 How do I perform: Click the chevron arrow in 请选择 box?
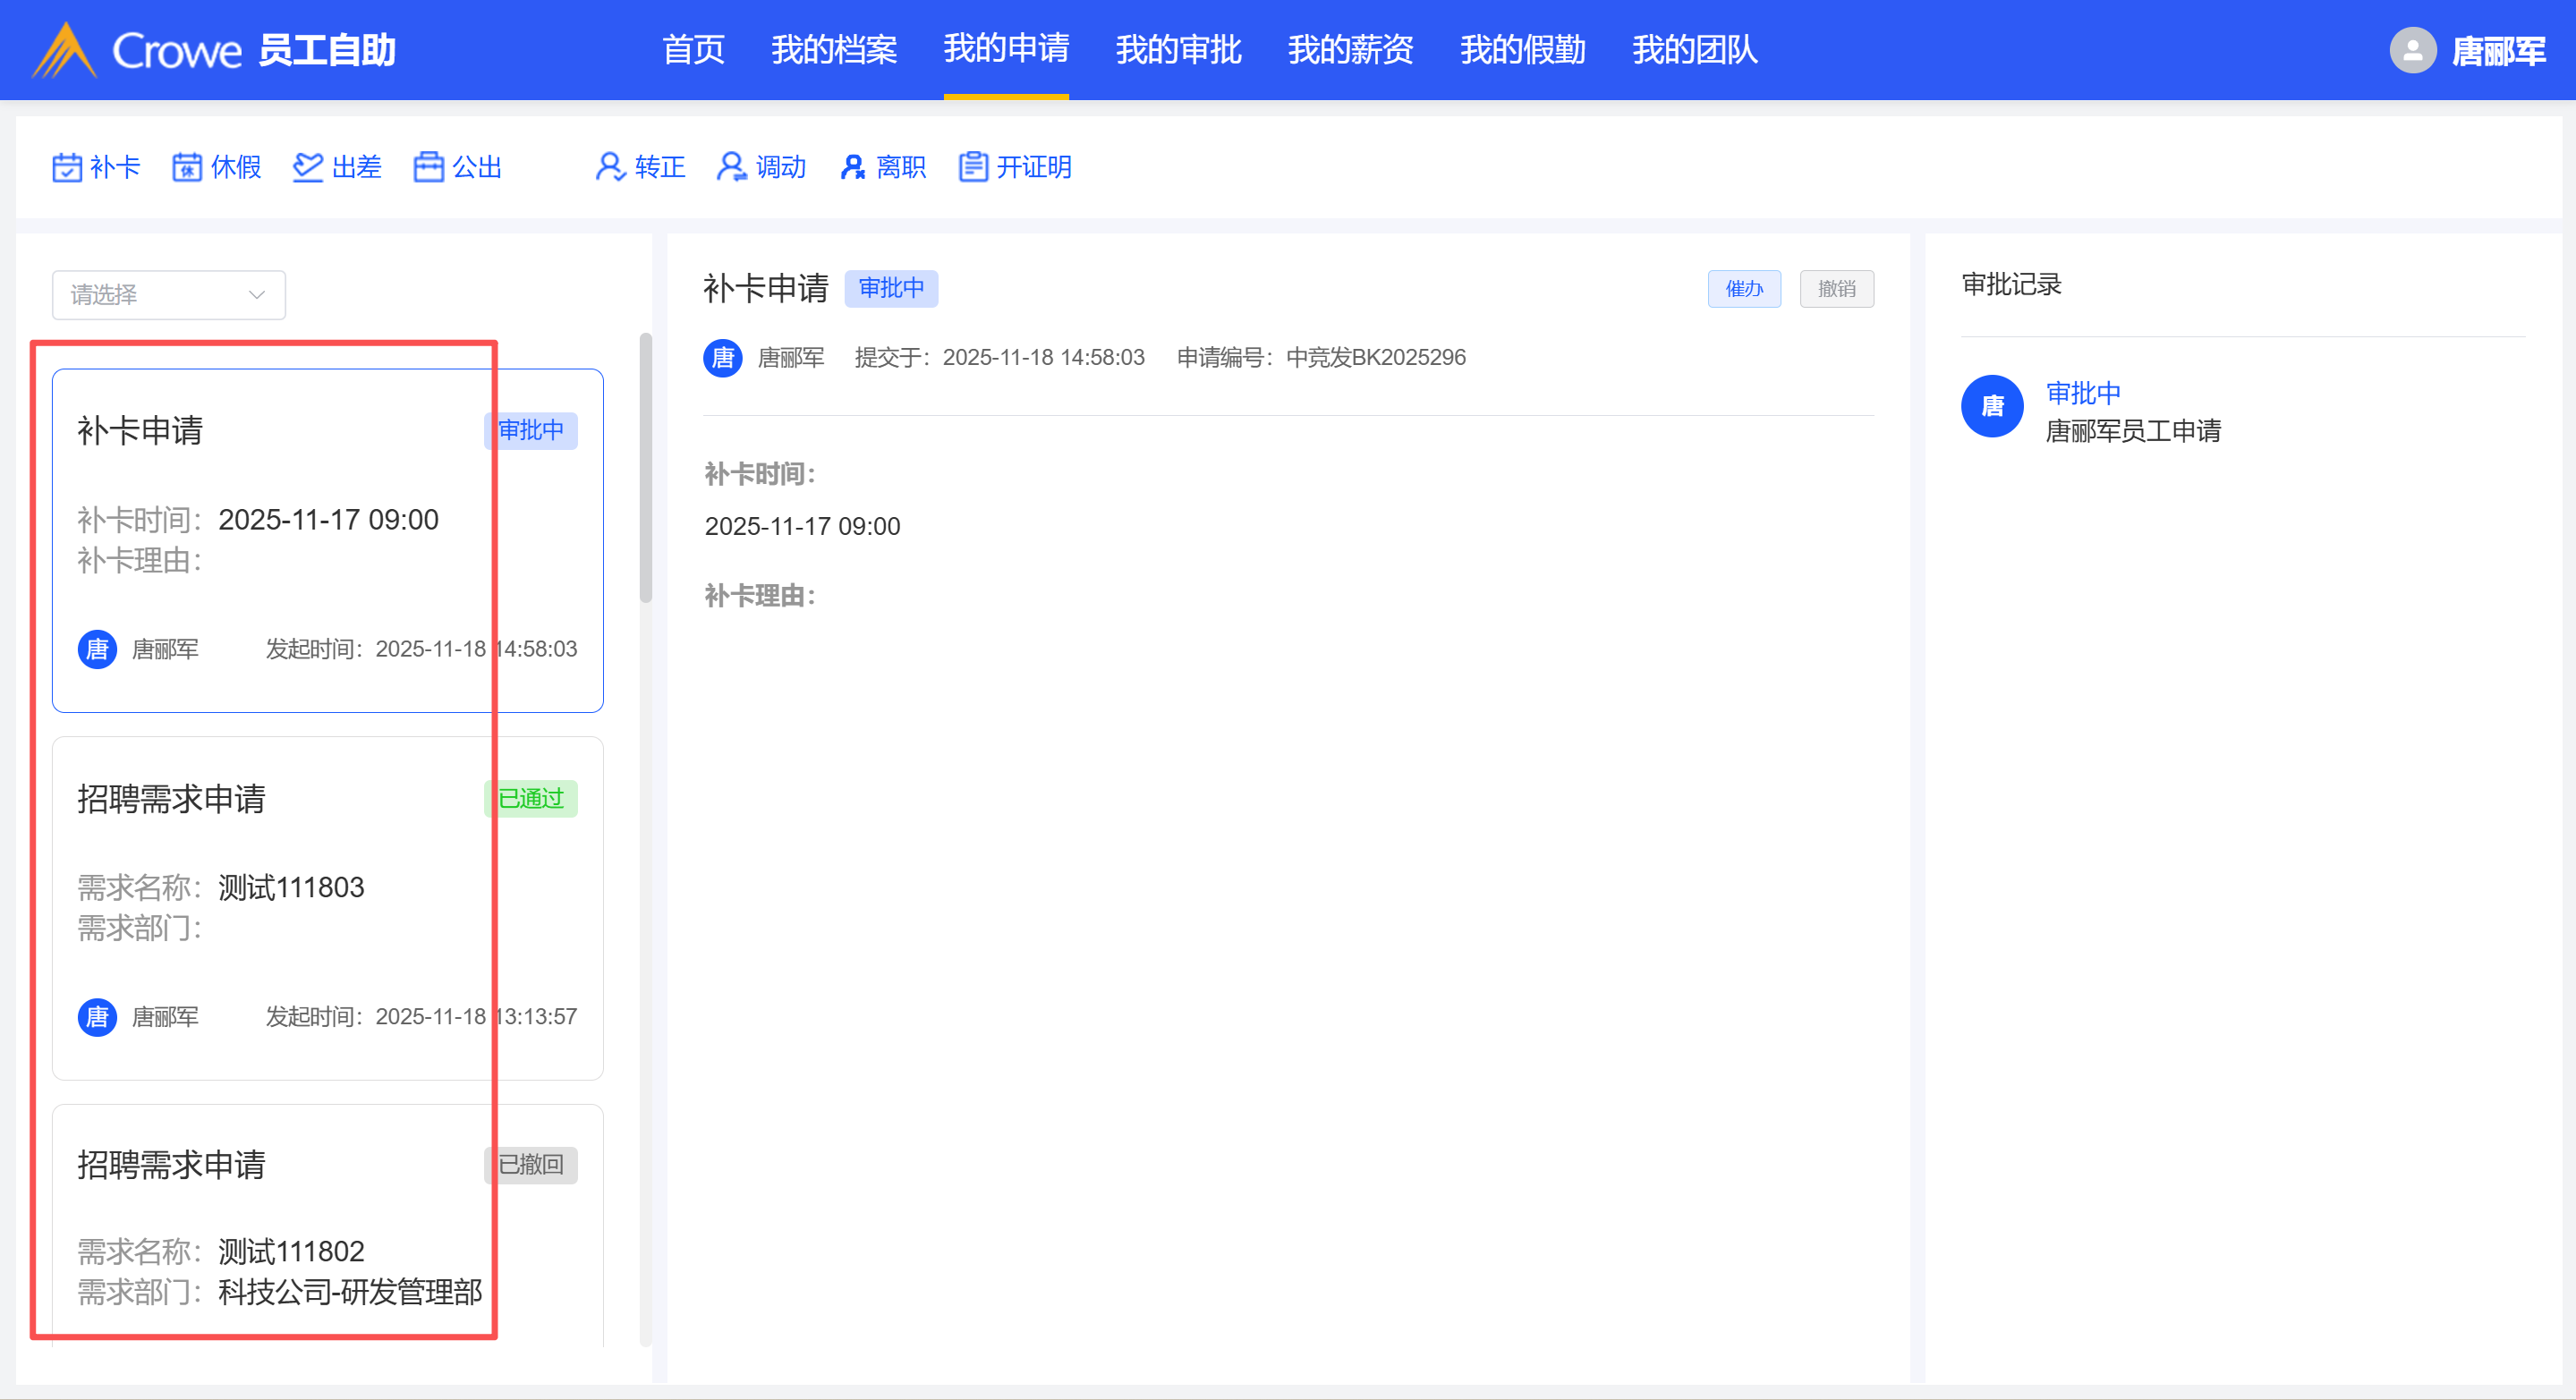click(257, 295)
